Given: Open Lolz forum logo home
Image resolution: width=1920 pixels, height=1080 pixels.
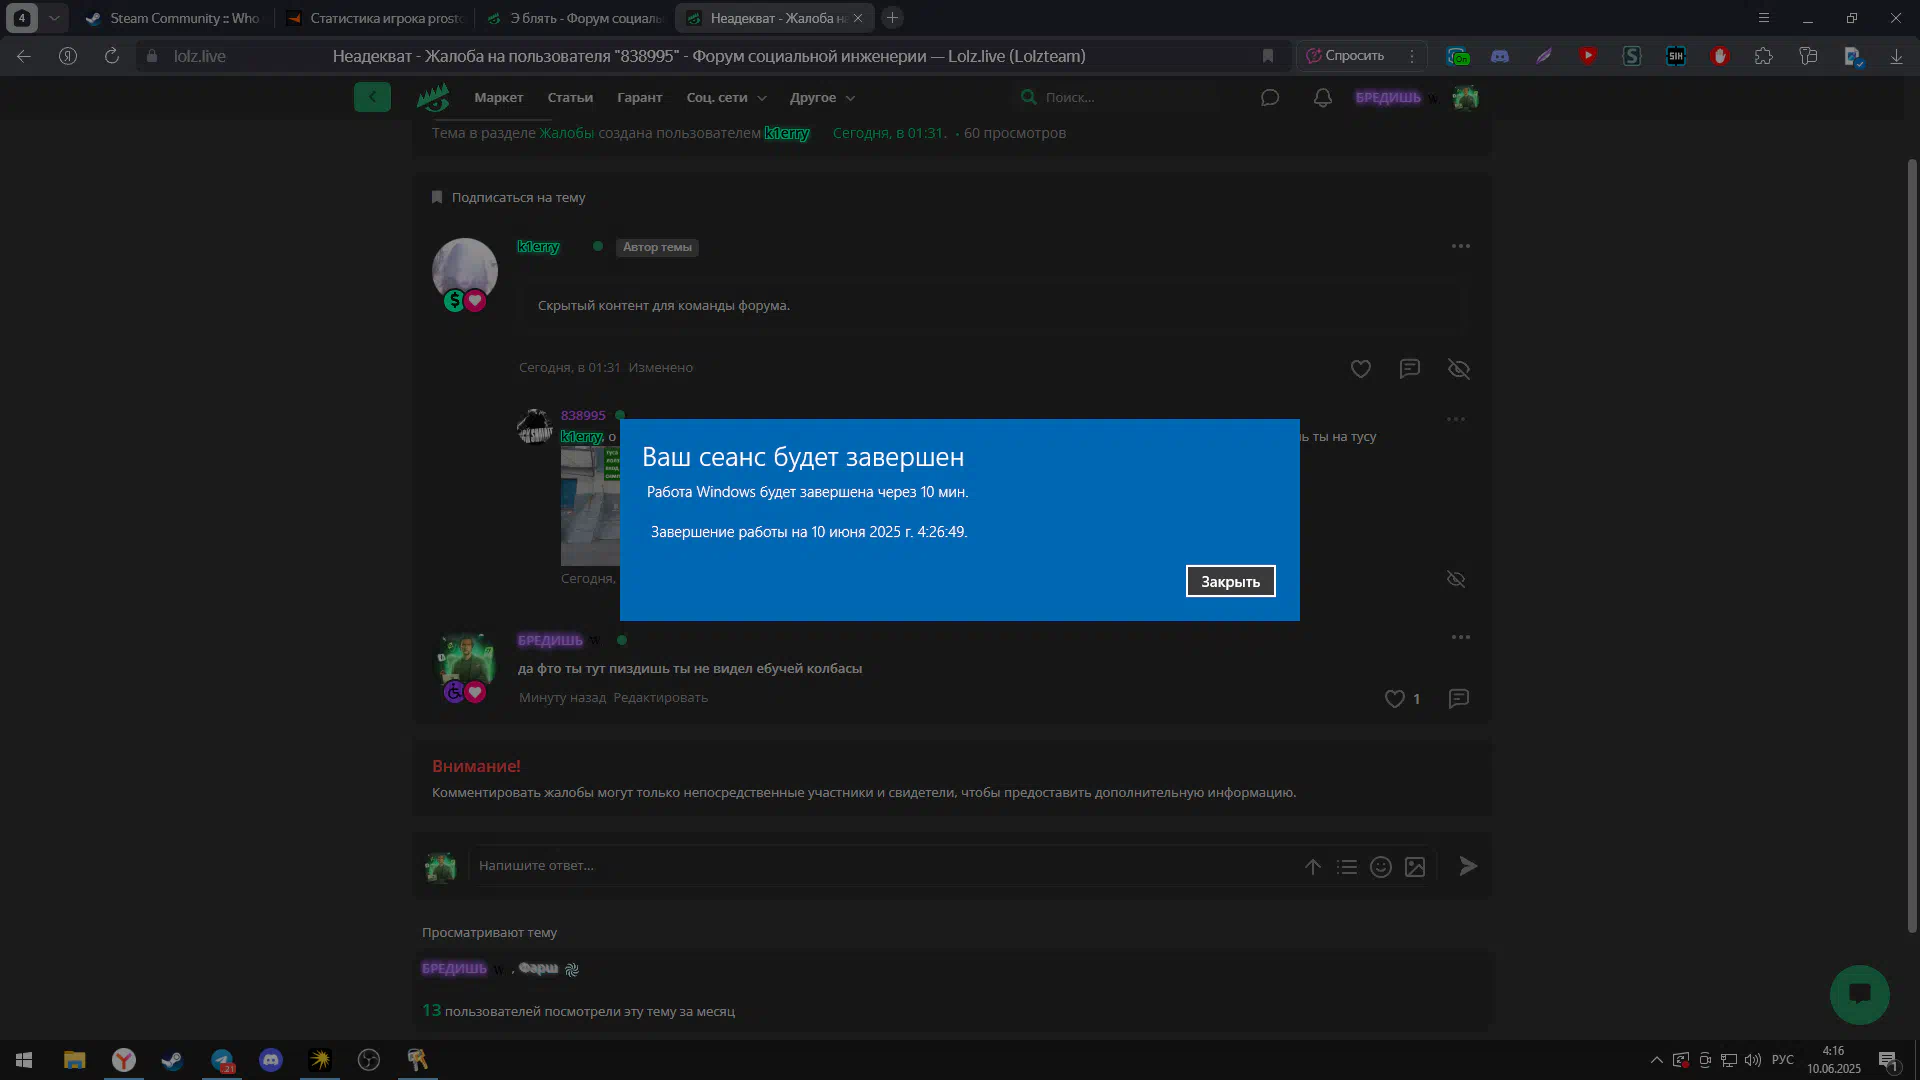Looking at the screenshot, I should 433,97.
